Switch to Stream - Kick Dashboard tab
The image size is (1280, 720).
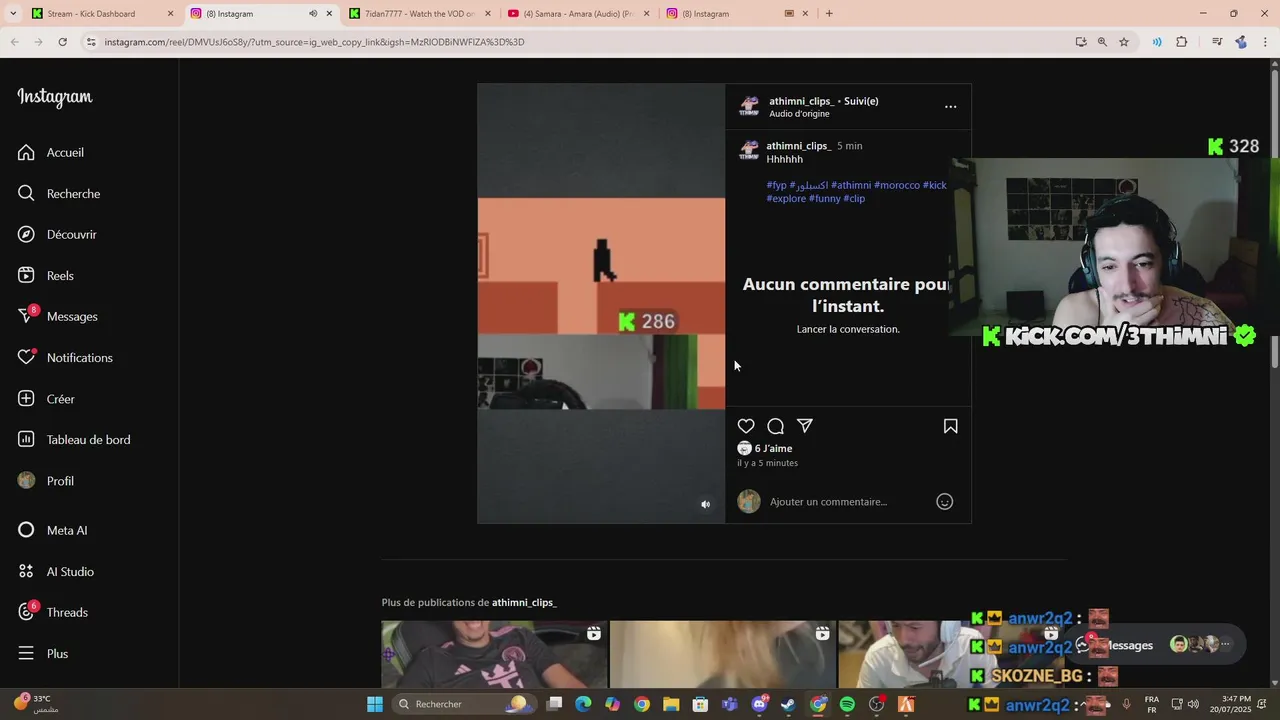pos(90,14)
